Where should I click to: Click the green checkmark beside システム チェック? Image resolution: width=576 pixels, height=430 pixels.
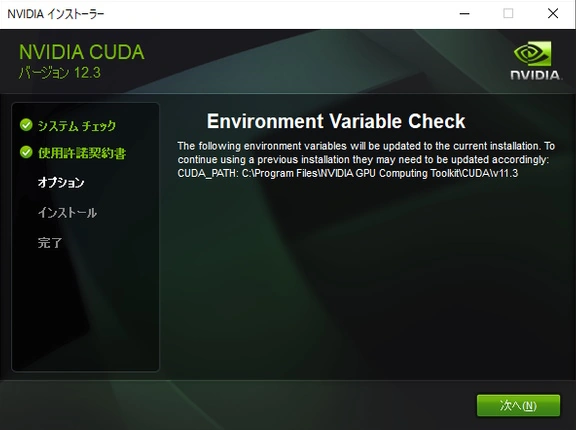point(26,125)
